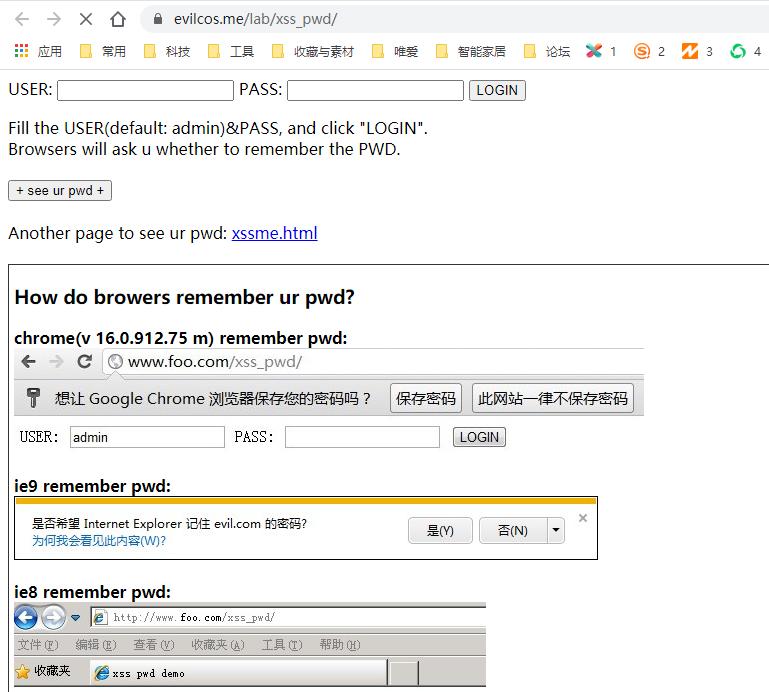Open the xssme.html link
The height and width of the screenshot is (692, 769).
pos(275,233)
